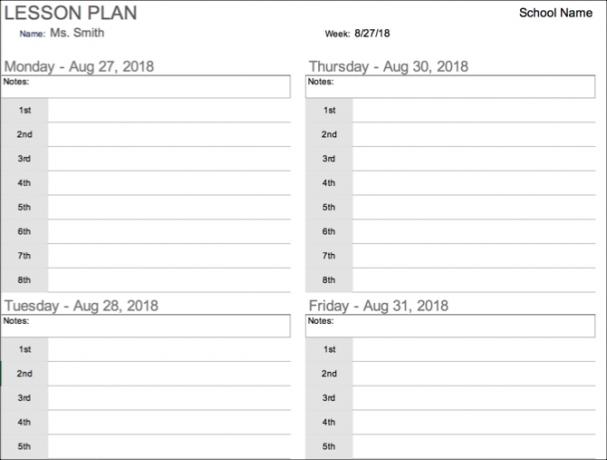Click Monday's 1st period row
Viewport: 607px width, 460px height.
pyautogui.click(x=146, y=110)
